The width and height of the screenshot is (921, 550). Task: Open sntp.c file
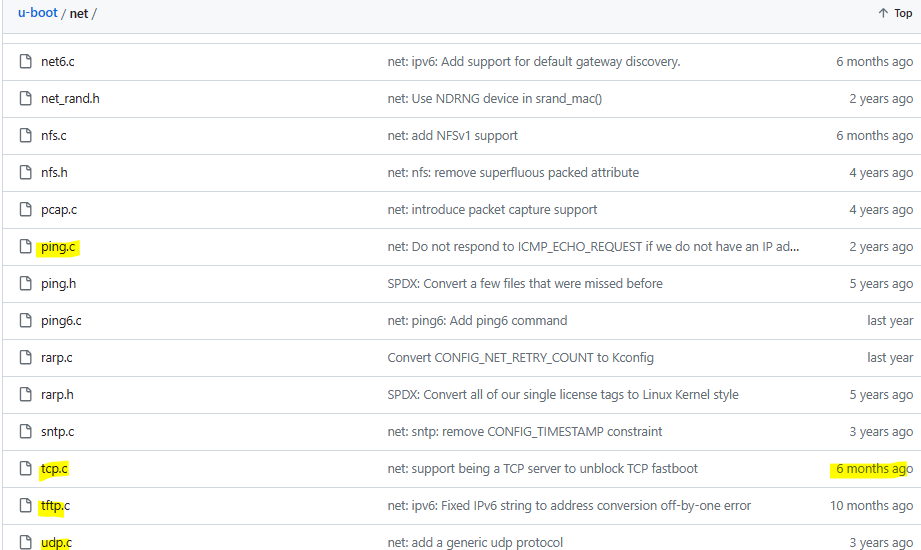pos(58,432)
